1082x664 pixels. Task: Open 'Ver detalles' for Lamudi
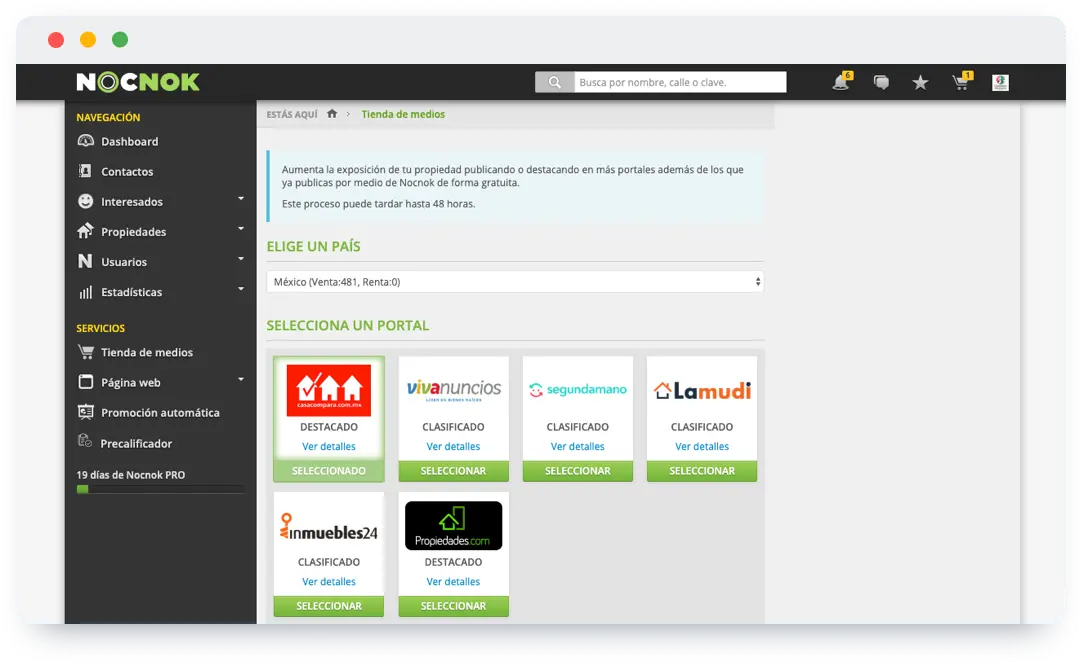[702, 447]
